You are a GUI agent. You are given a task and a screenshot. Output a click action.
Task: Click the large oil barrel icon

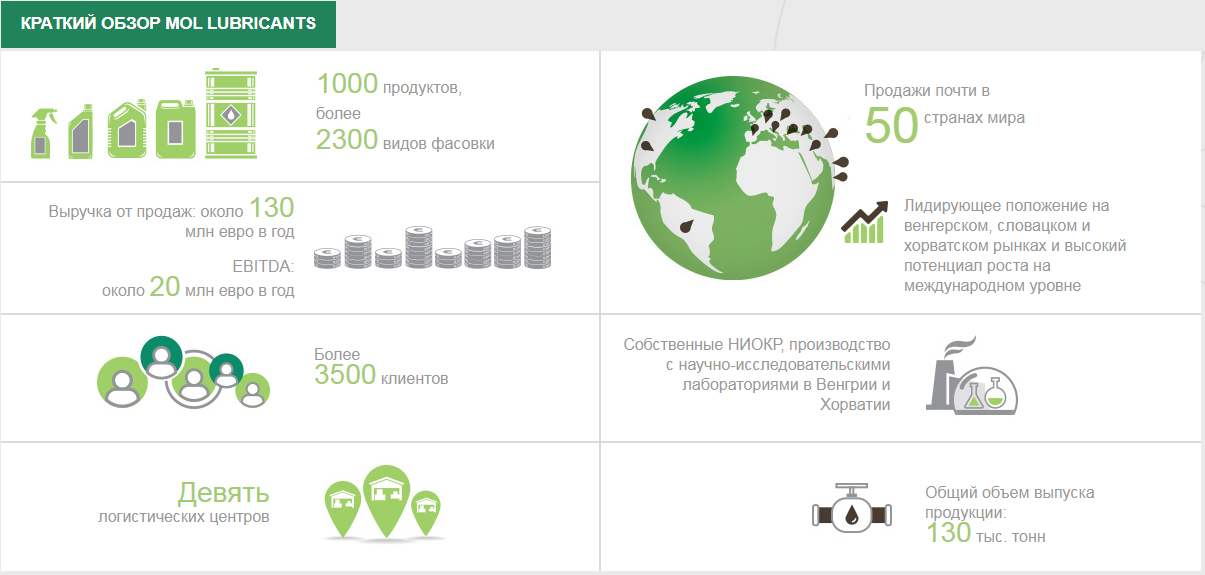coord(230,113)
